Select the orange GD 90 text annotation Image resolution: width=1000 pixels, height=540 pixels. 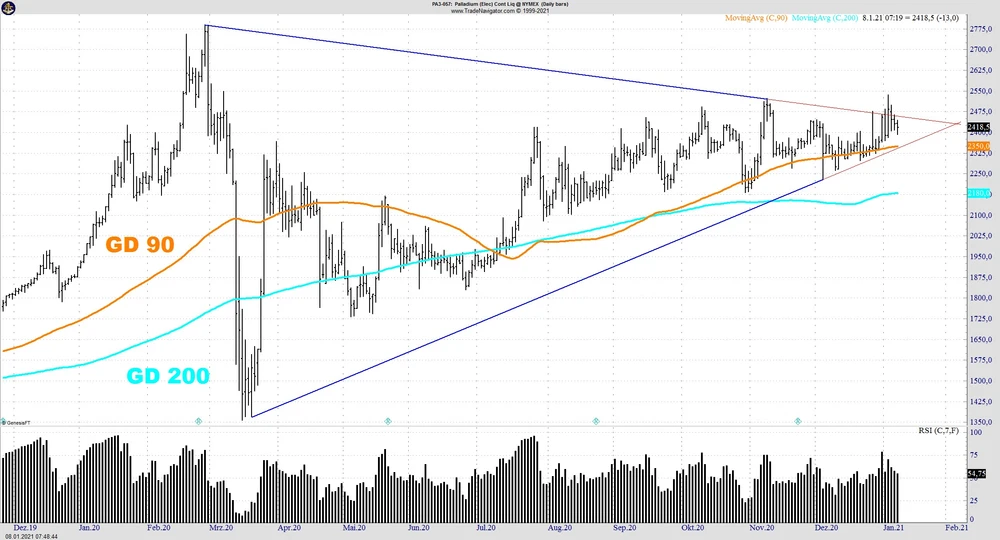pos(141,243)
